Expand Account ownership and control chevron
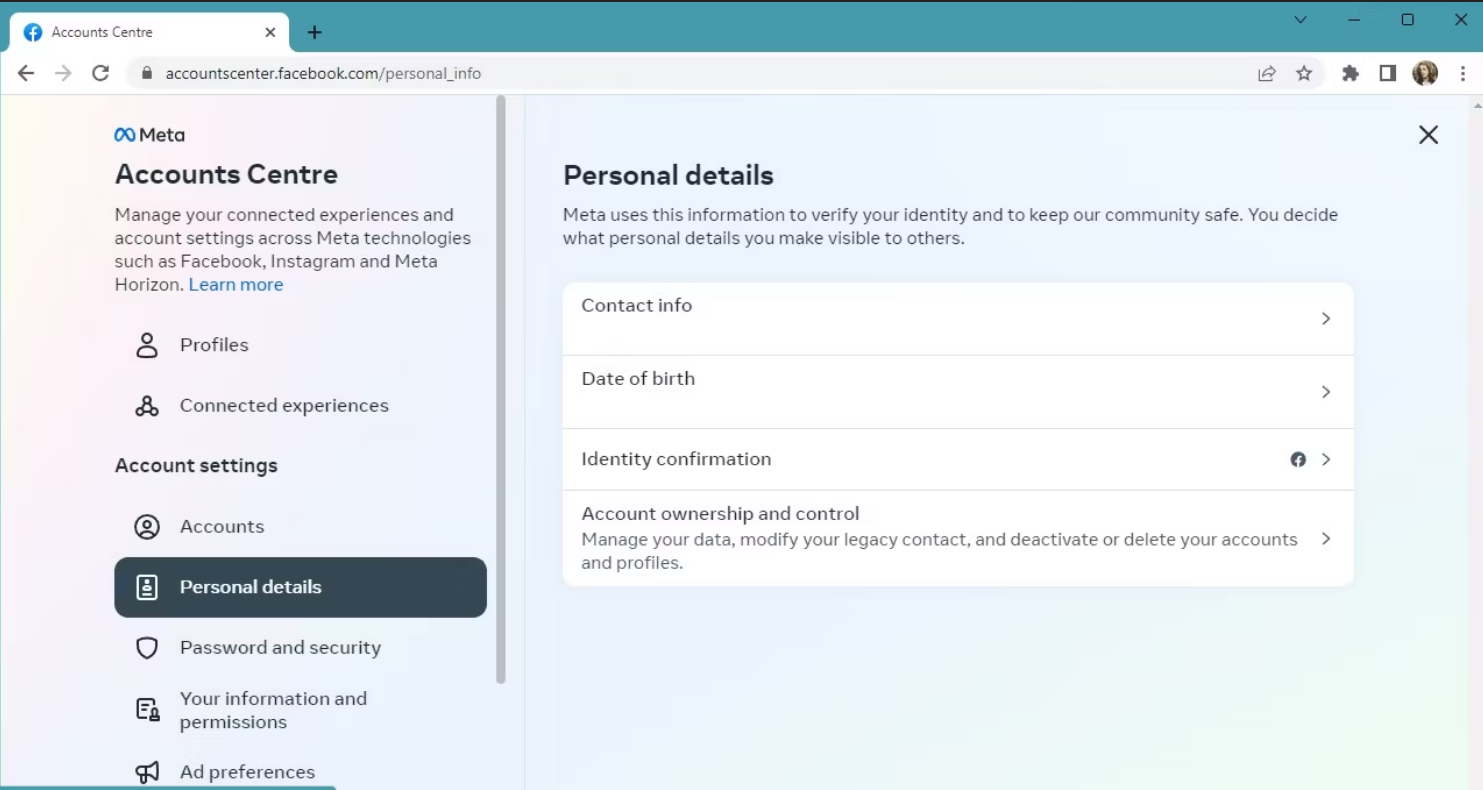The height and width of the screenshot is (790, 1483). (1326, 538)
